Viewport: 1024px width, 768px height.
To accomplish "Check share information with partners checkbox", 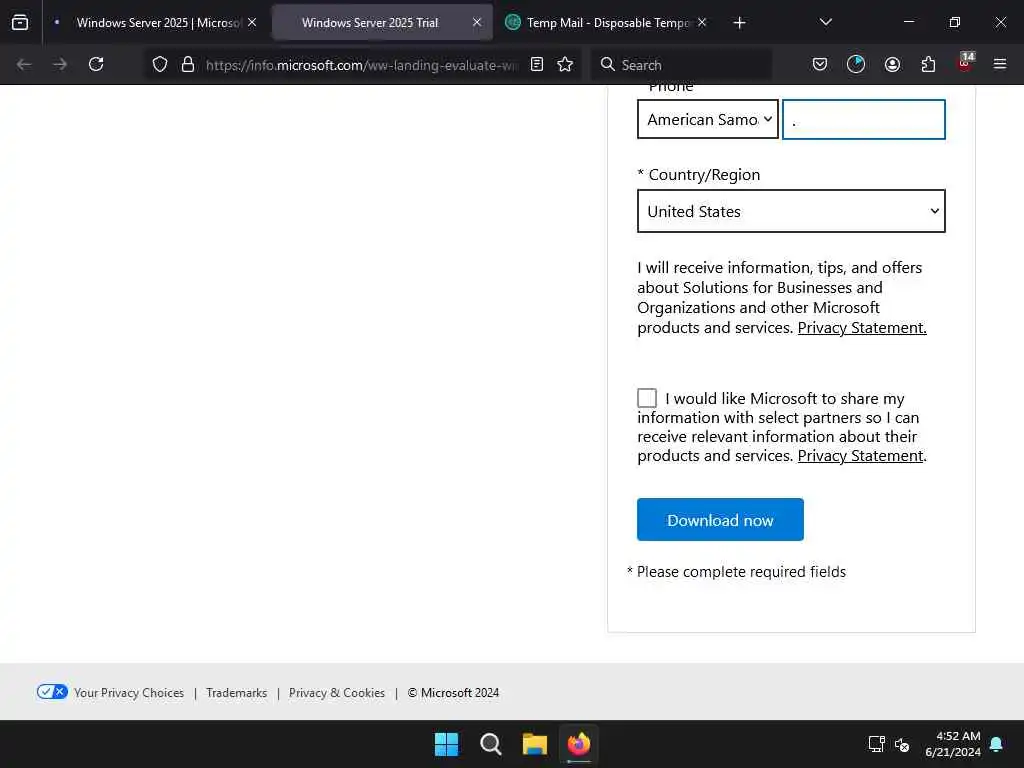I will click(647, 398).
